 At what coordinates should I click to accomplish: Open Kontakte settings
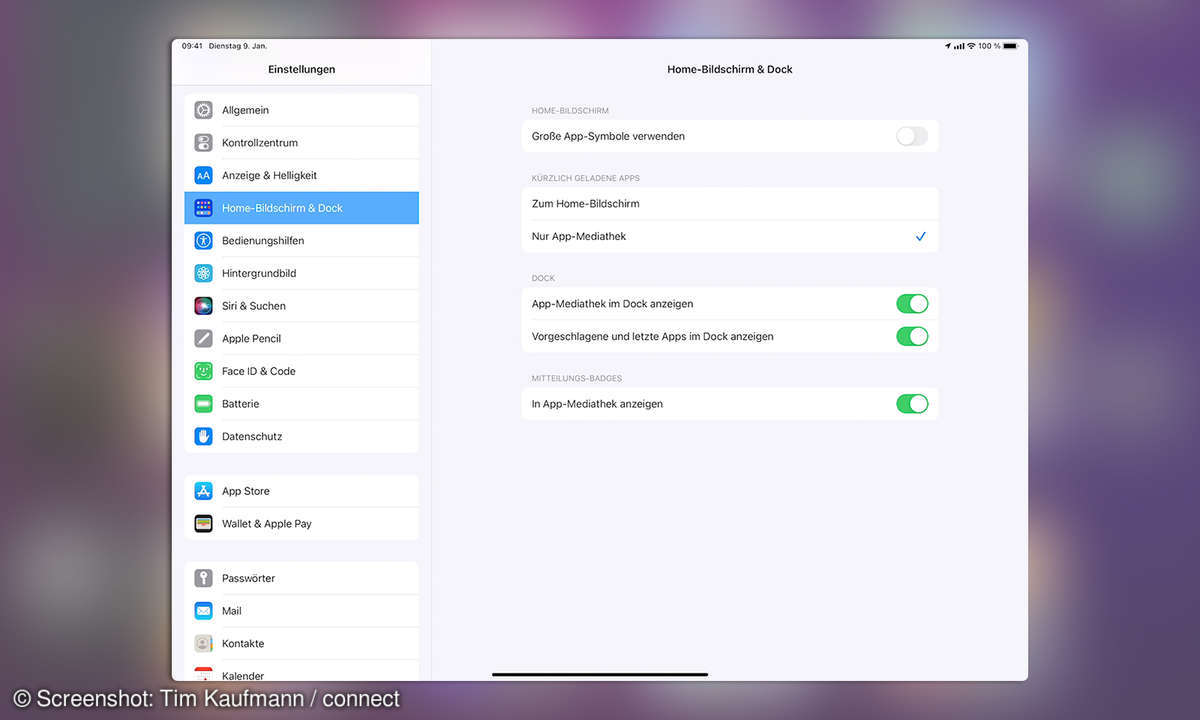302,644
